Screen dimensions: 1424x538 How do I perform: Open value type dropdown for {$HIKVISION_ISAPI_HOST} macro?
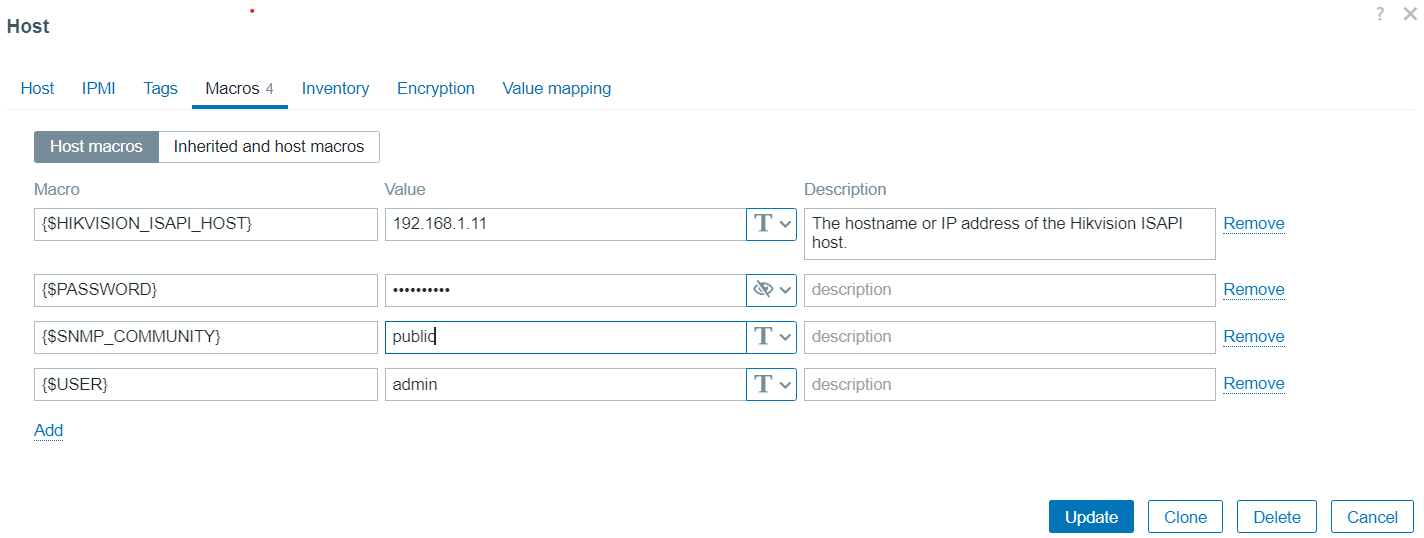[x=771, y=224]
